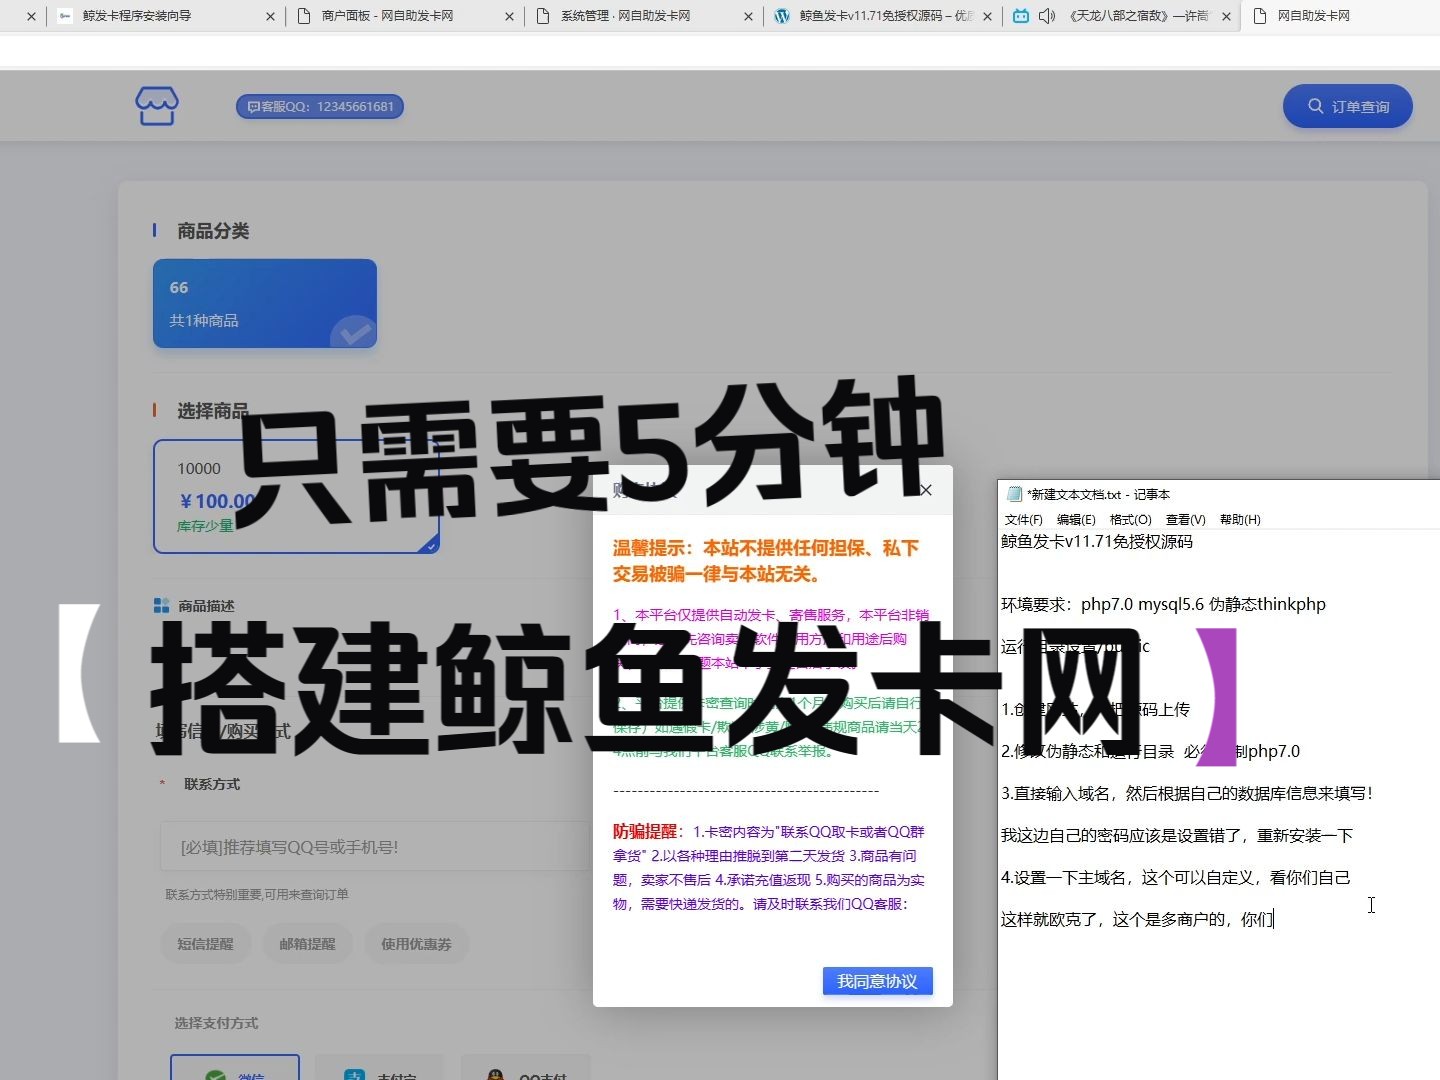Click the tab audio mute speaker icon
This screenshot has width=1440, height=1080.
[1047, 16]
